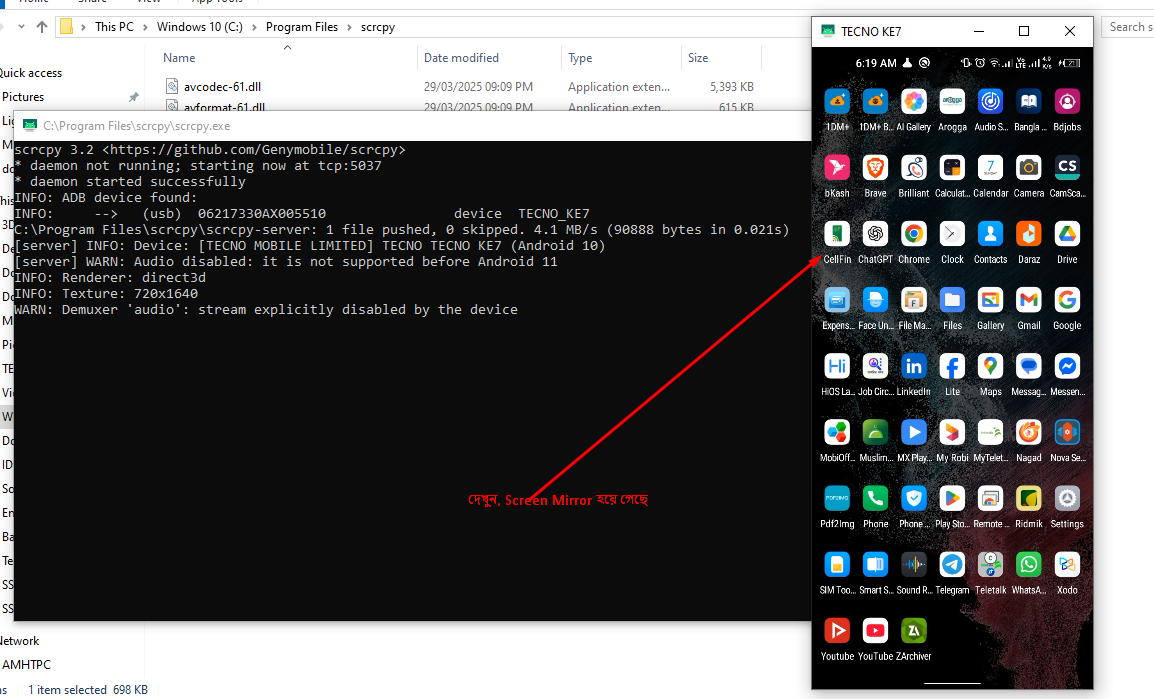
Task: Tap the Camera app icon
Action: [x=1028, y=168]
